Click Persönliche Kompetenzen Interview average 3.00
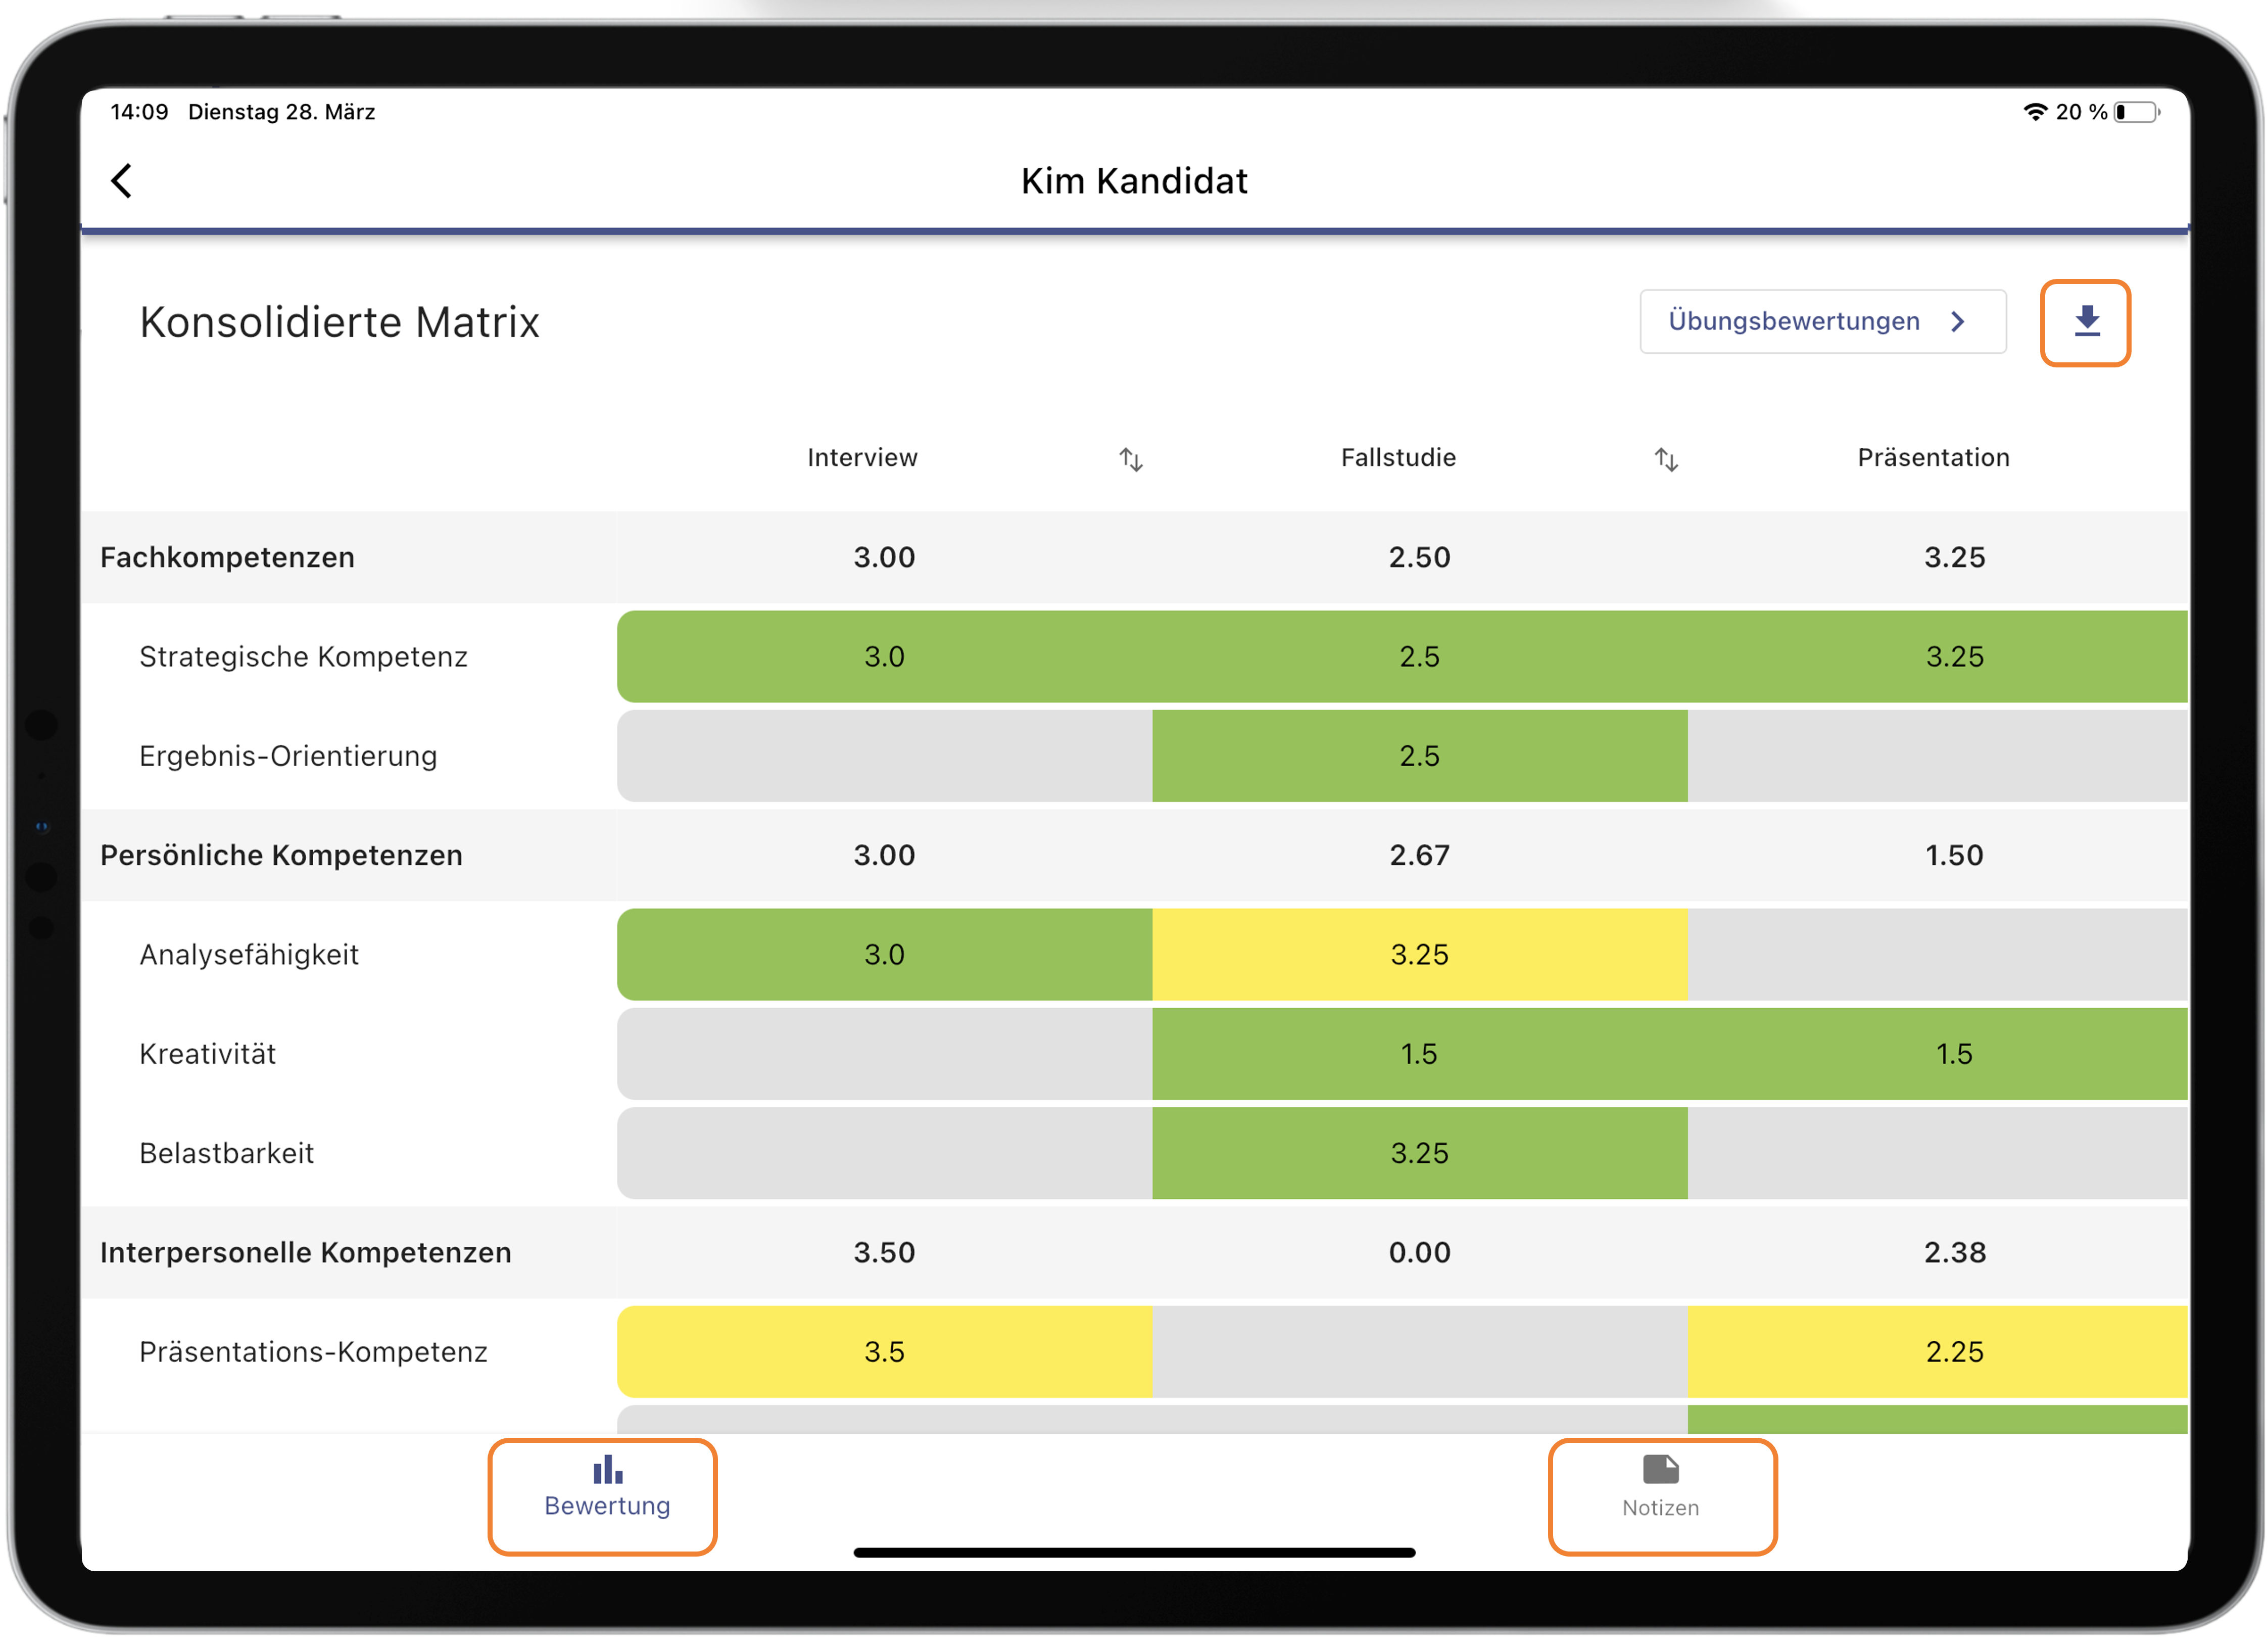The width and height of the screenshot is (2268, 1644). [884, 855]
